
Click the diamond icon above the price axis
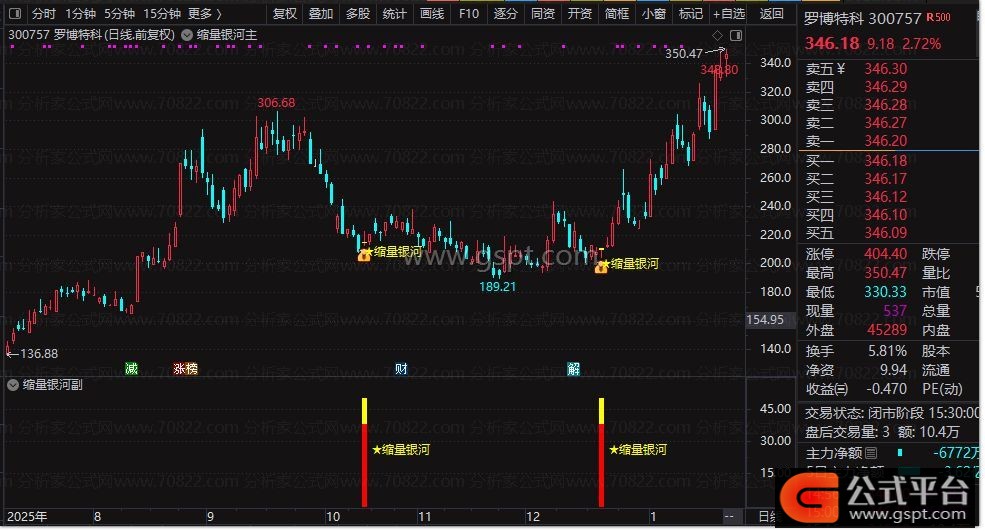[718, 35]
